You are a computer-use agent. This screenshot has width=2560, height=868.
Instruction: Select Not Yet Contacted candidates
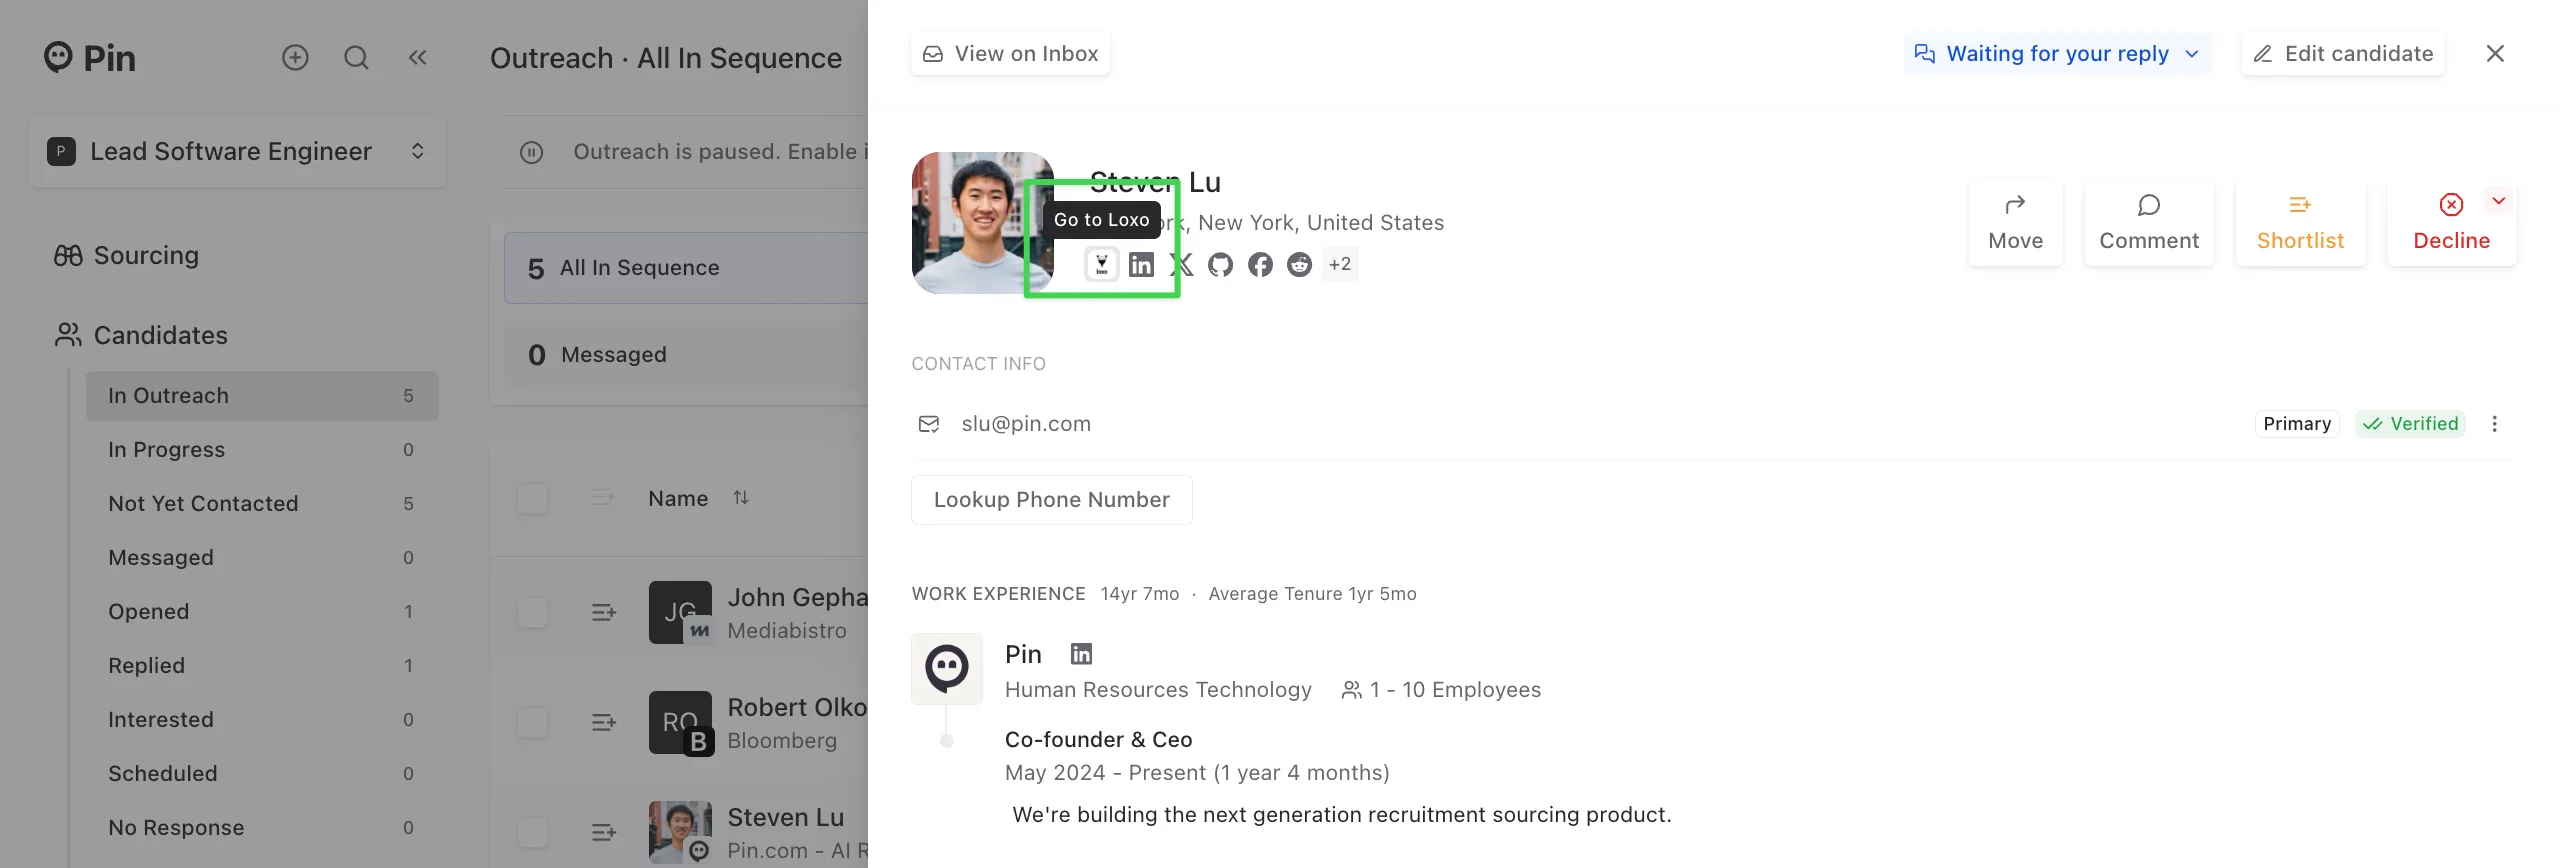coord(262,504)
